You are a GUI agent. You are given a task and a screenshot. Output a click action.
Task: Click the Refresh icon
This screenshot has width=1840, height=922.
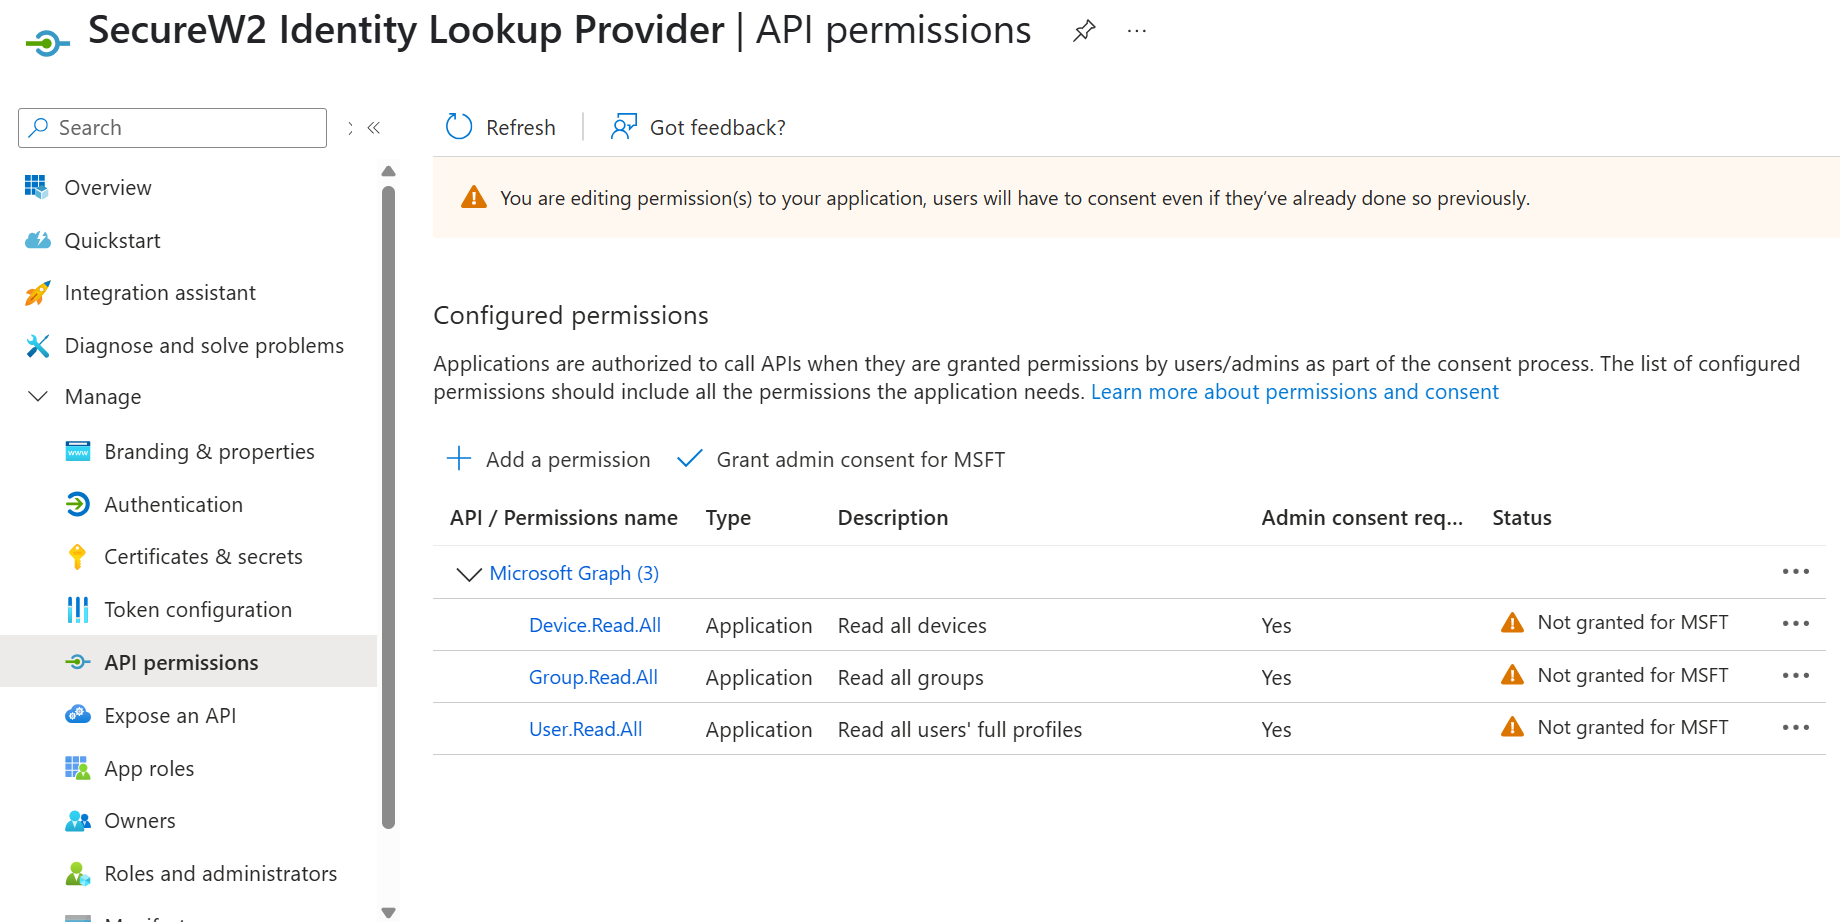point(459,127)
